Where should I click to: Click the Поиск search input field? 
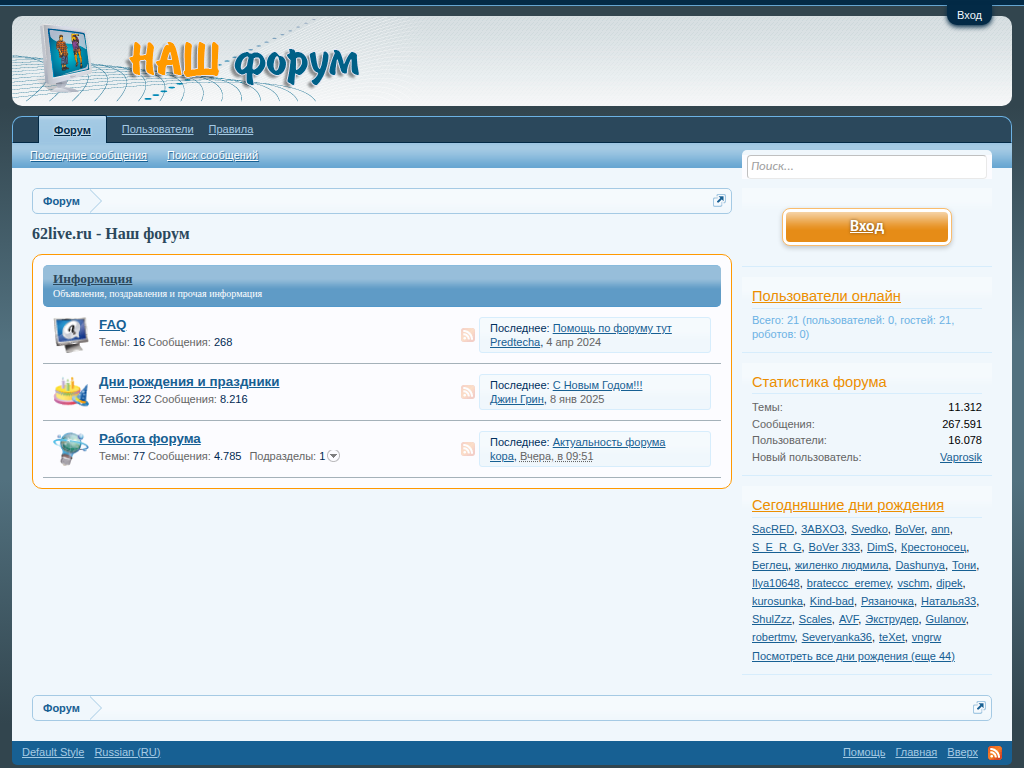tap(866, 167)
